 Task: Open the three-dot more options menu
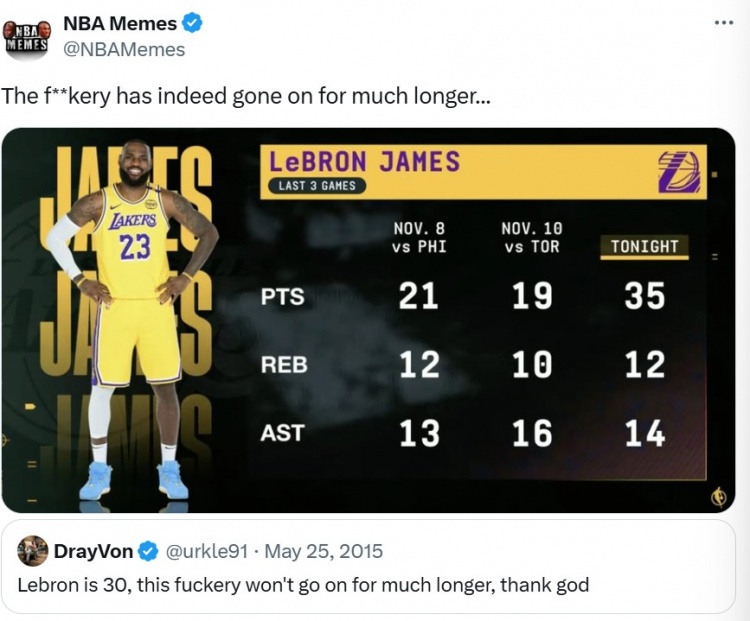pyautogui.click(x=723, y=22)
